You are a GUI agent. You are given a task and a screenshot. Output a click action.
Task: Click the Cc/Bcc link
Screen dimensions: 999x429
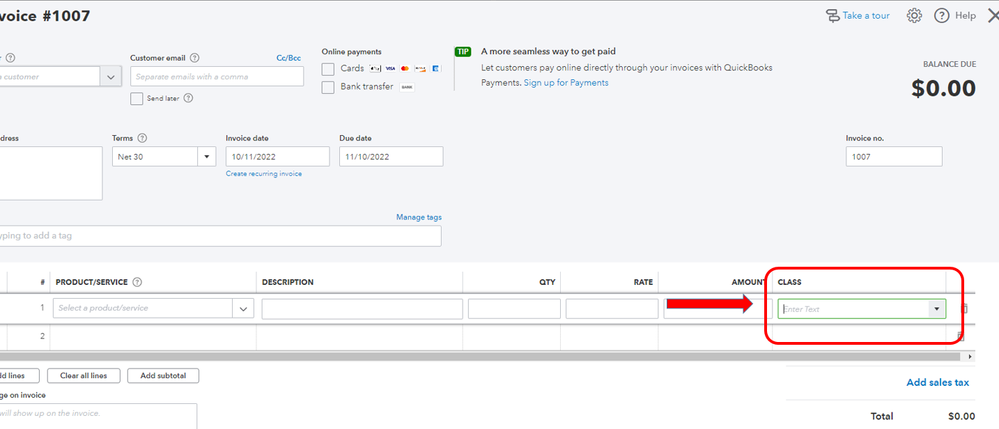point(289,58)
